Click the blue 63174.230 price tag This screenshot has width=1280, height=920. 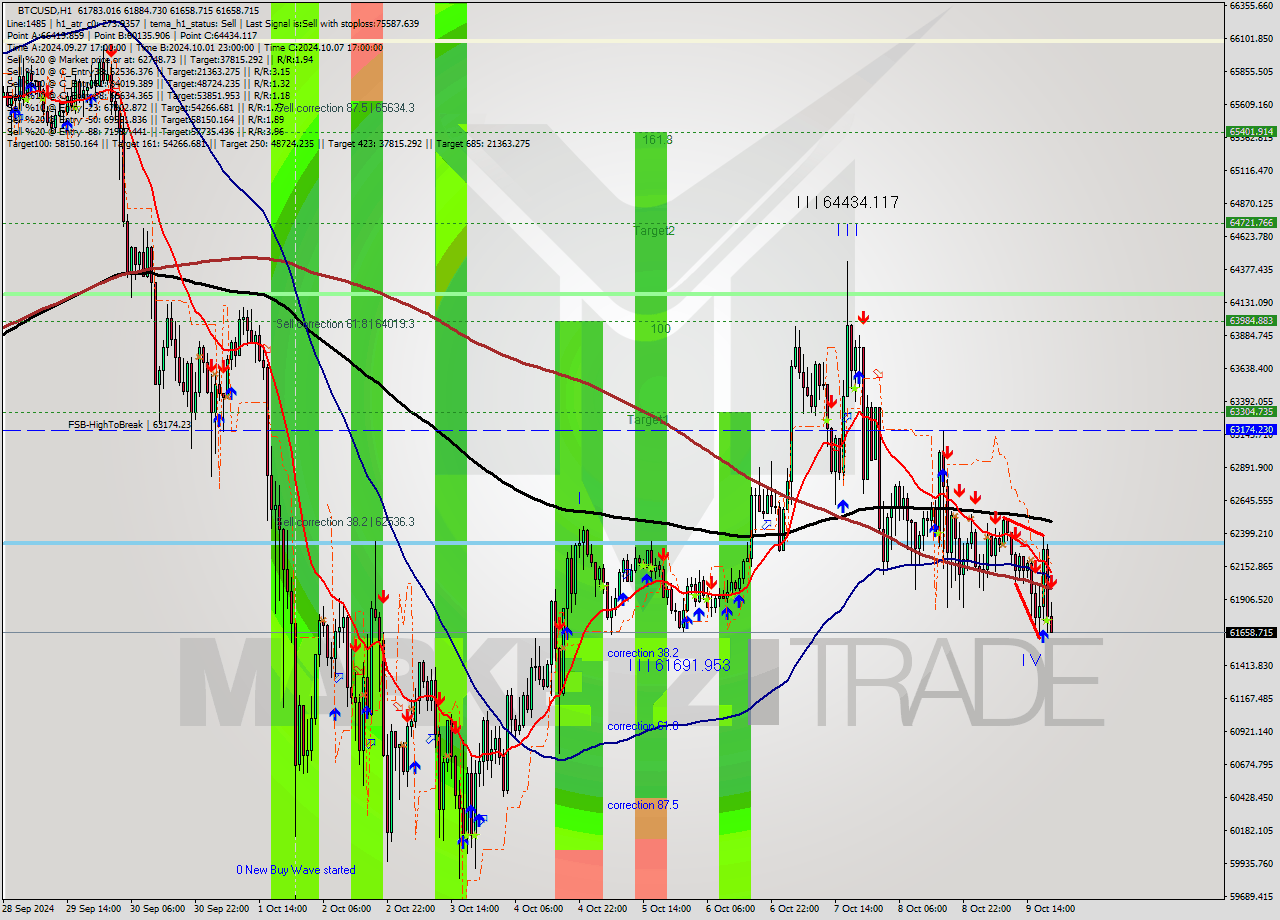[x=1250, y=429]
